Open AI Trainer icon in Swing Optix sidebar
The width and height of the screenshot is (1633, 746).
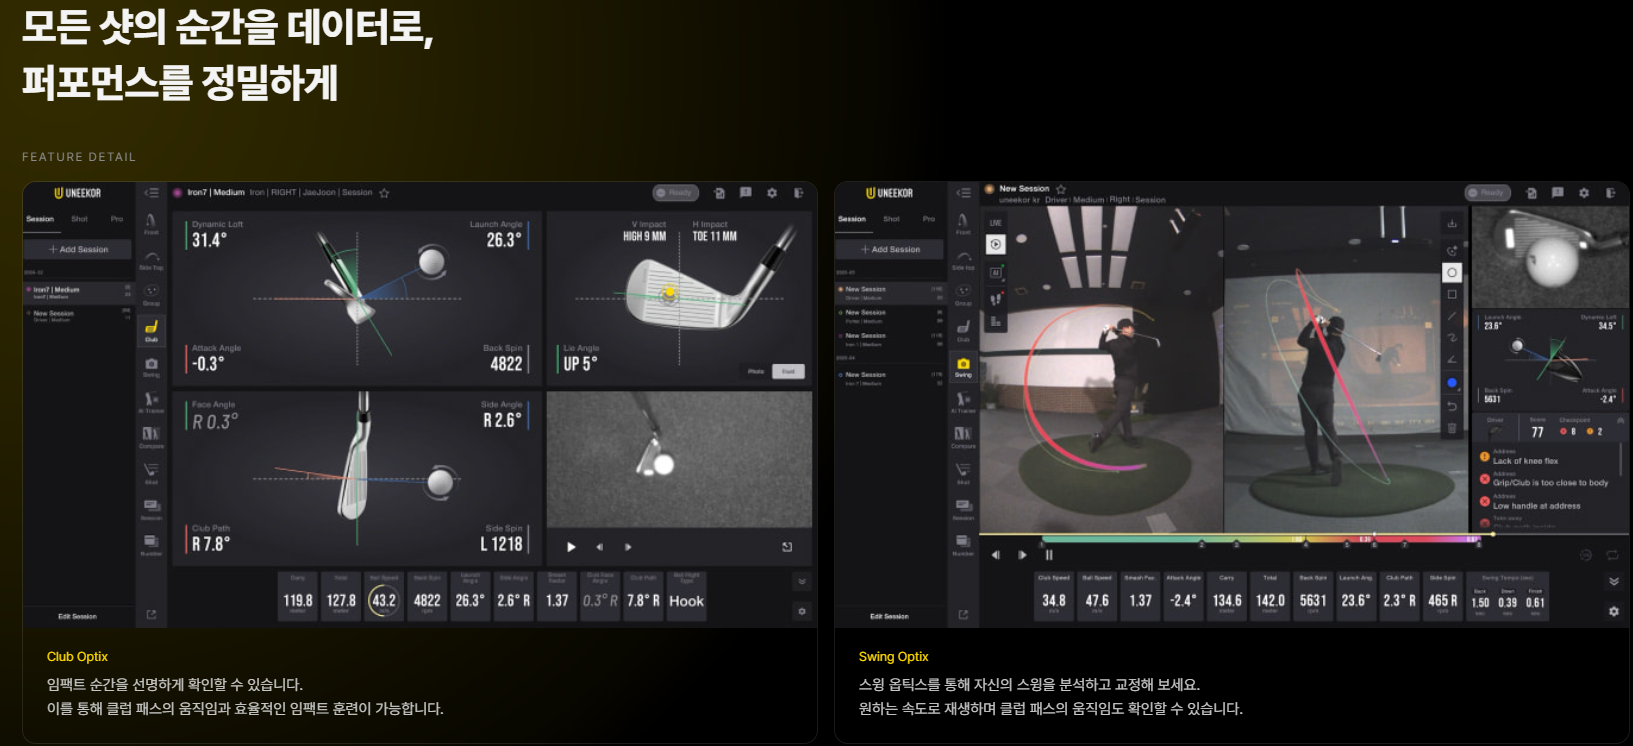tap(963, 402)
